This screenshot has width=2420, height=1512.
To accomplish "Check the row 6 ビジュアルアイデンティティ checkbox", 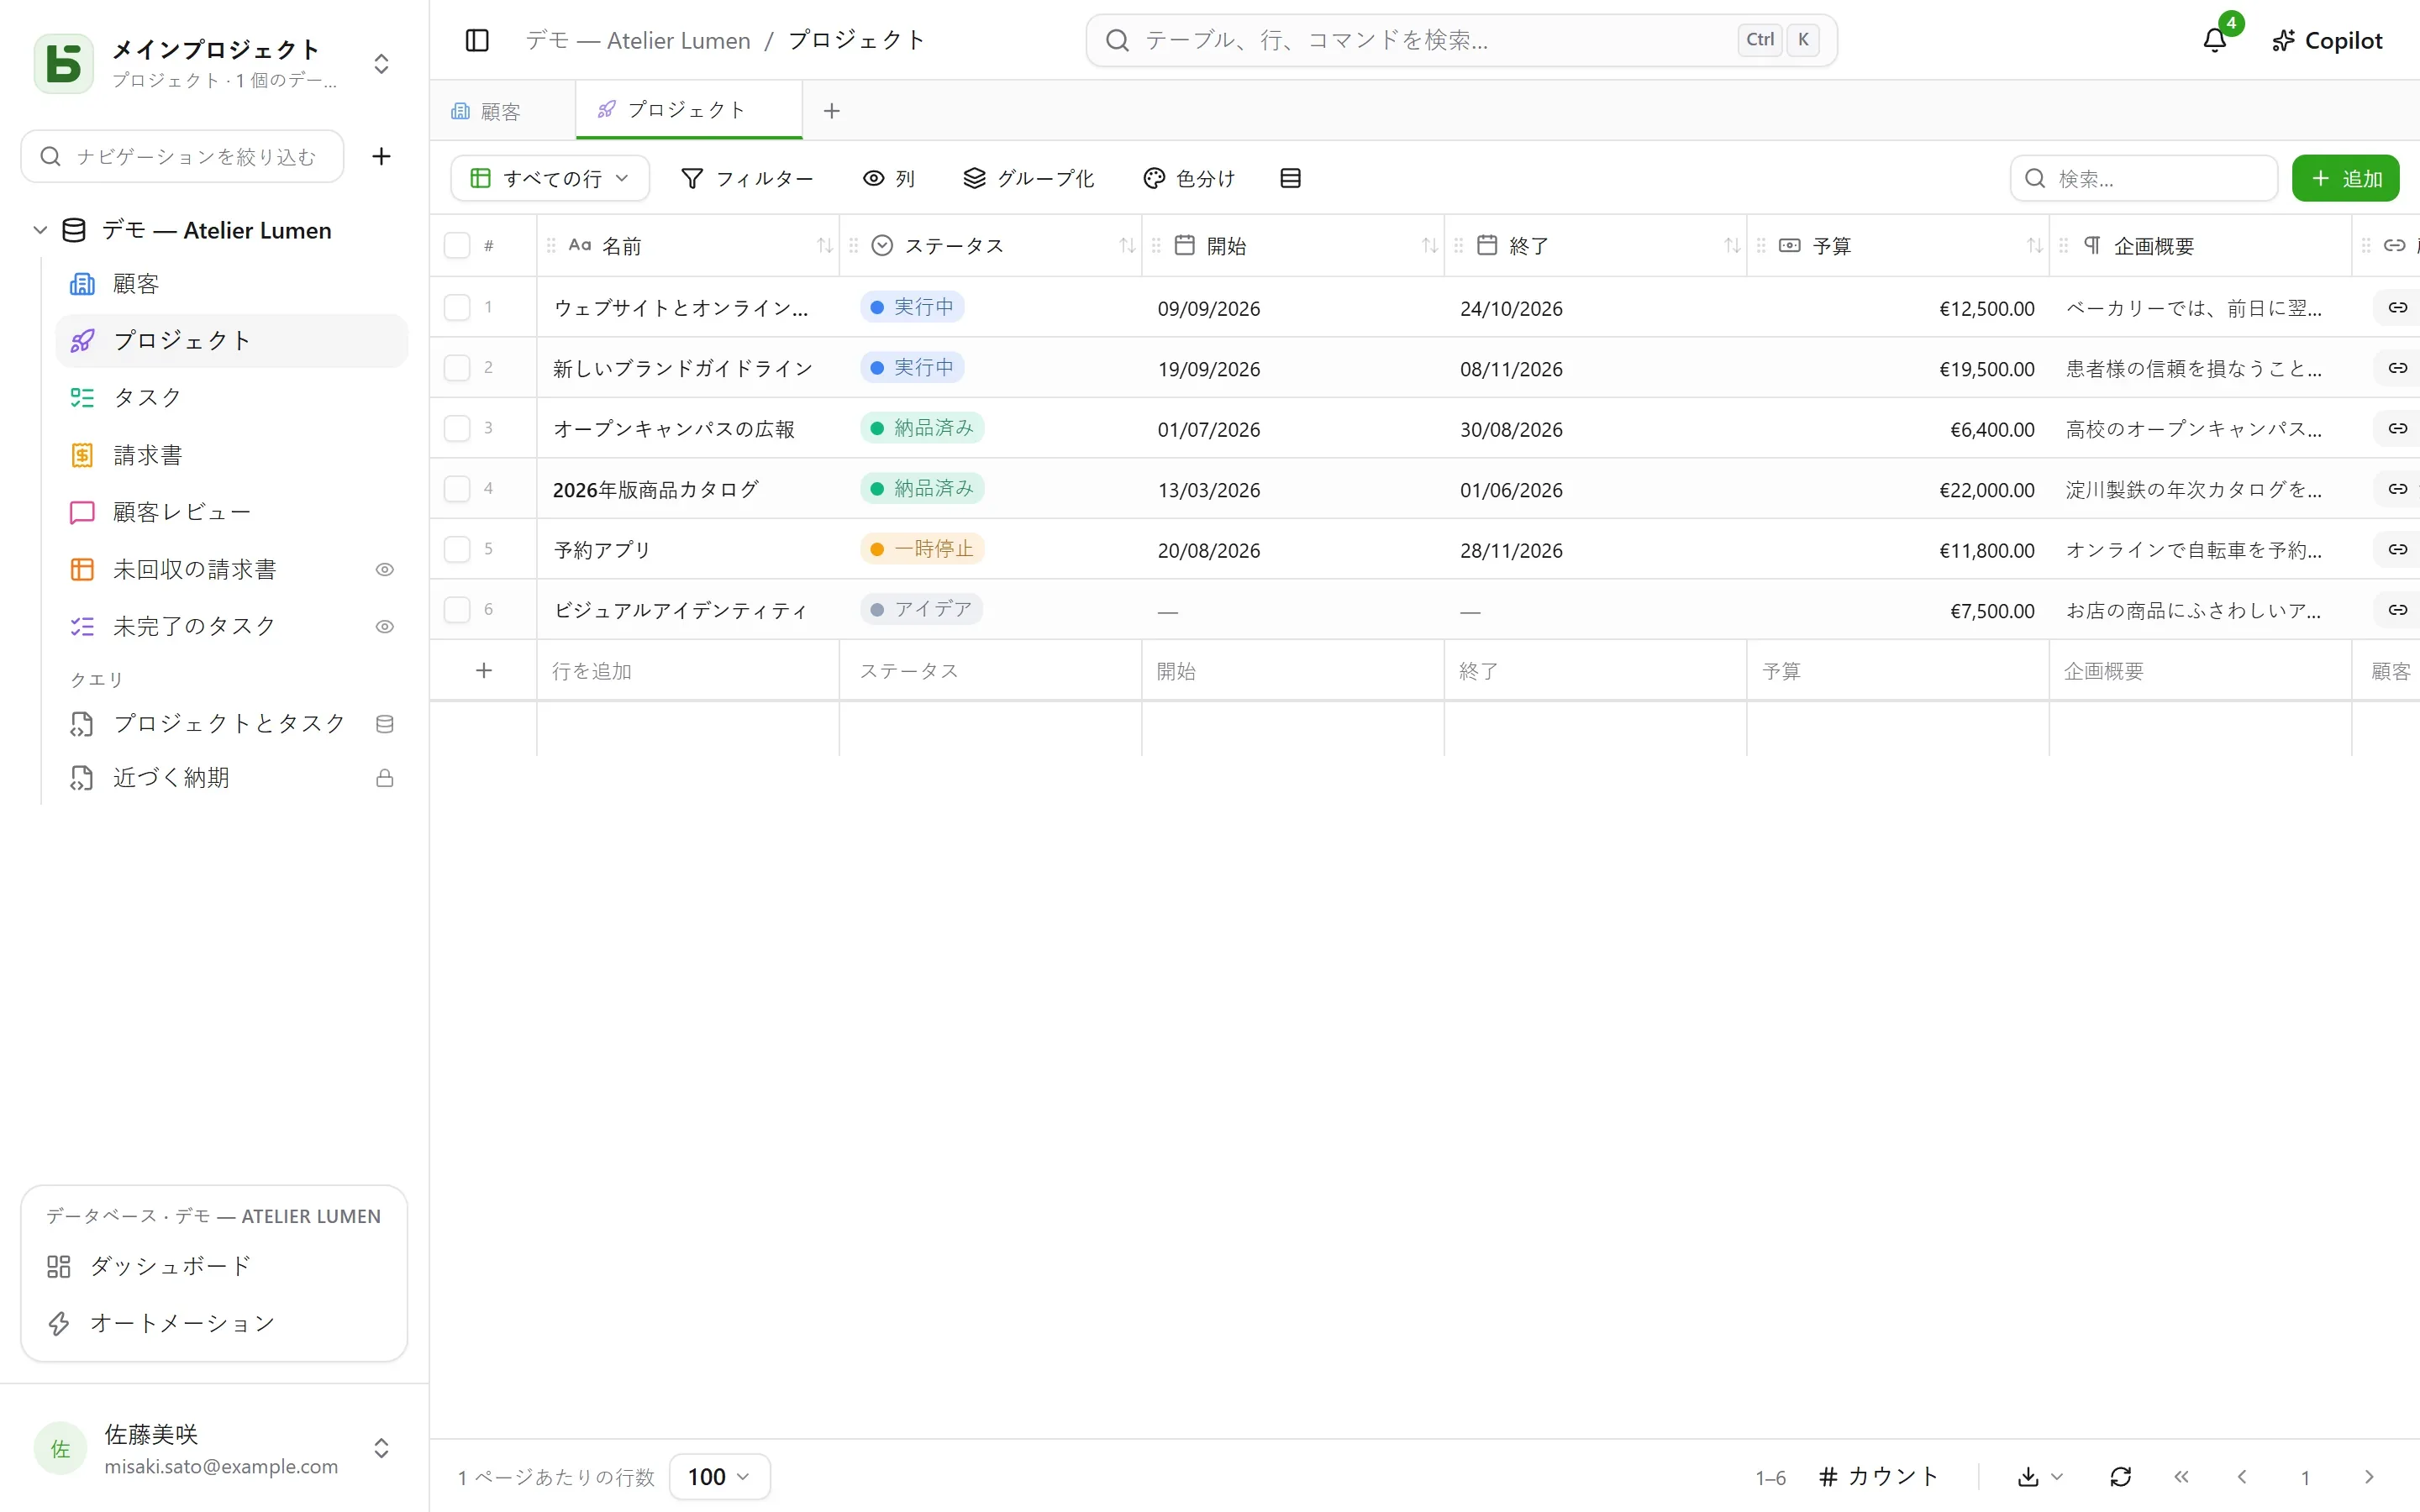I will (457, 609).
